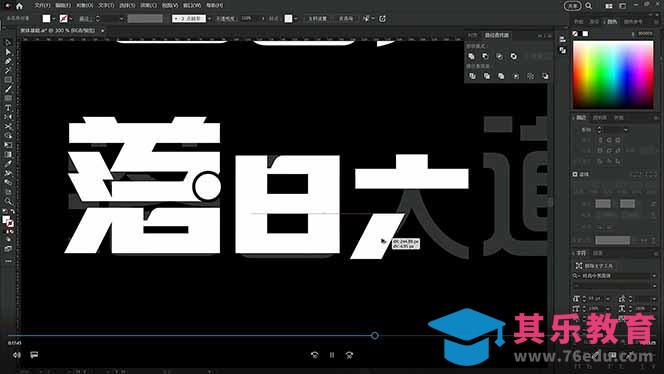Viewport: 664px width, 374px height.
Task: Select the Rectangle tool
Action: [x=8, y=80]
